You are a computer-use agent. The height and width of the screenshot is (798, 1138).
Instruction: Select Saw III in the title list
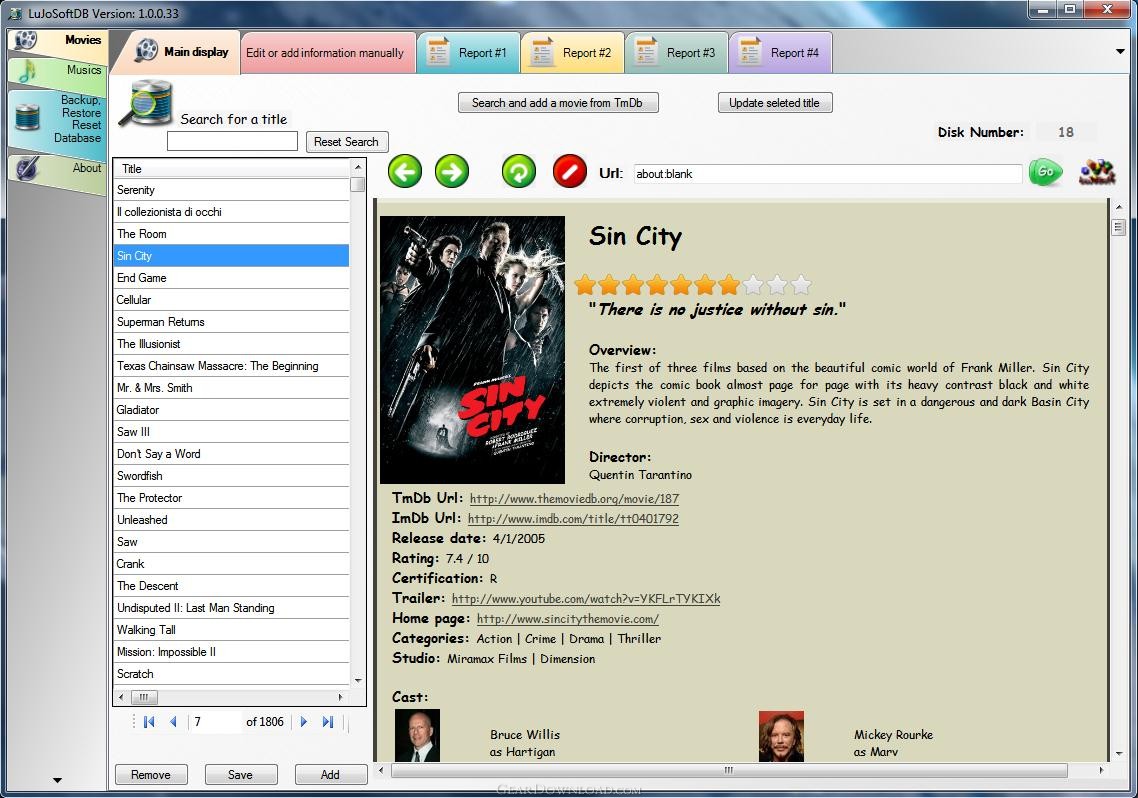[x=232, y=432]
